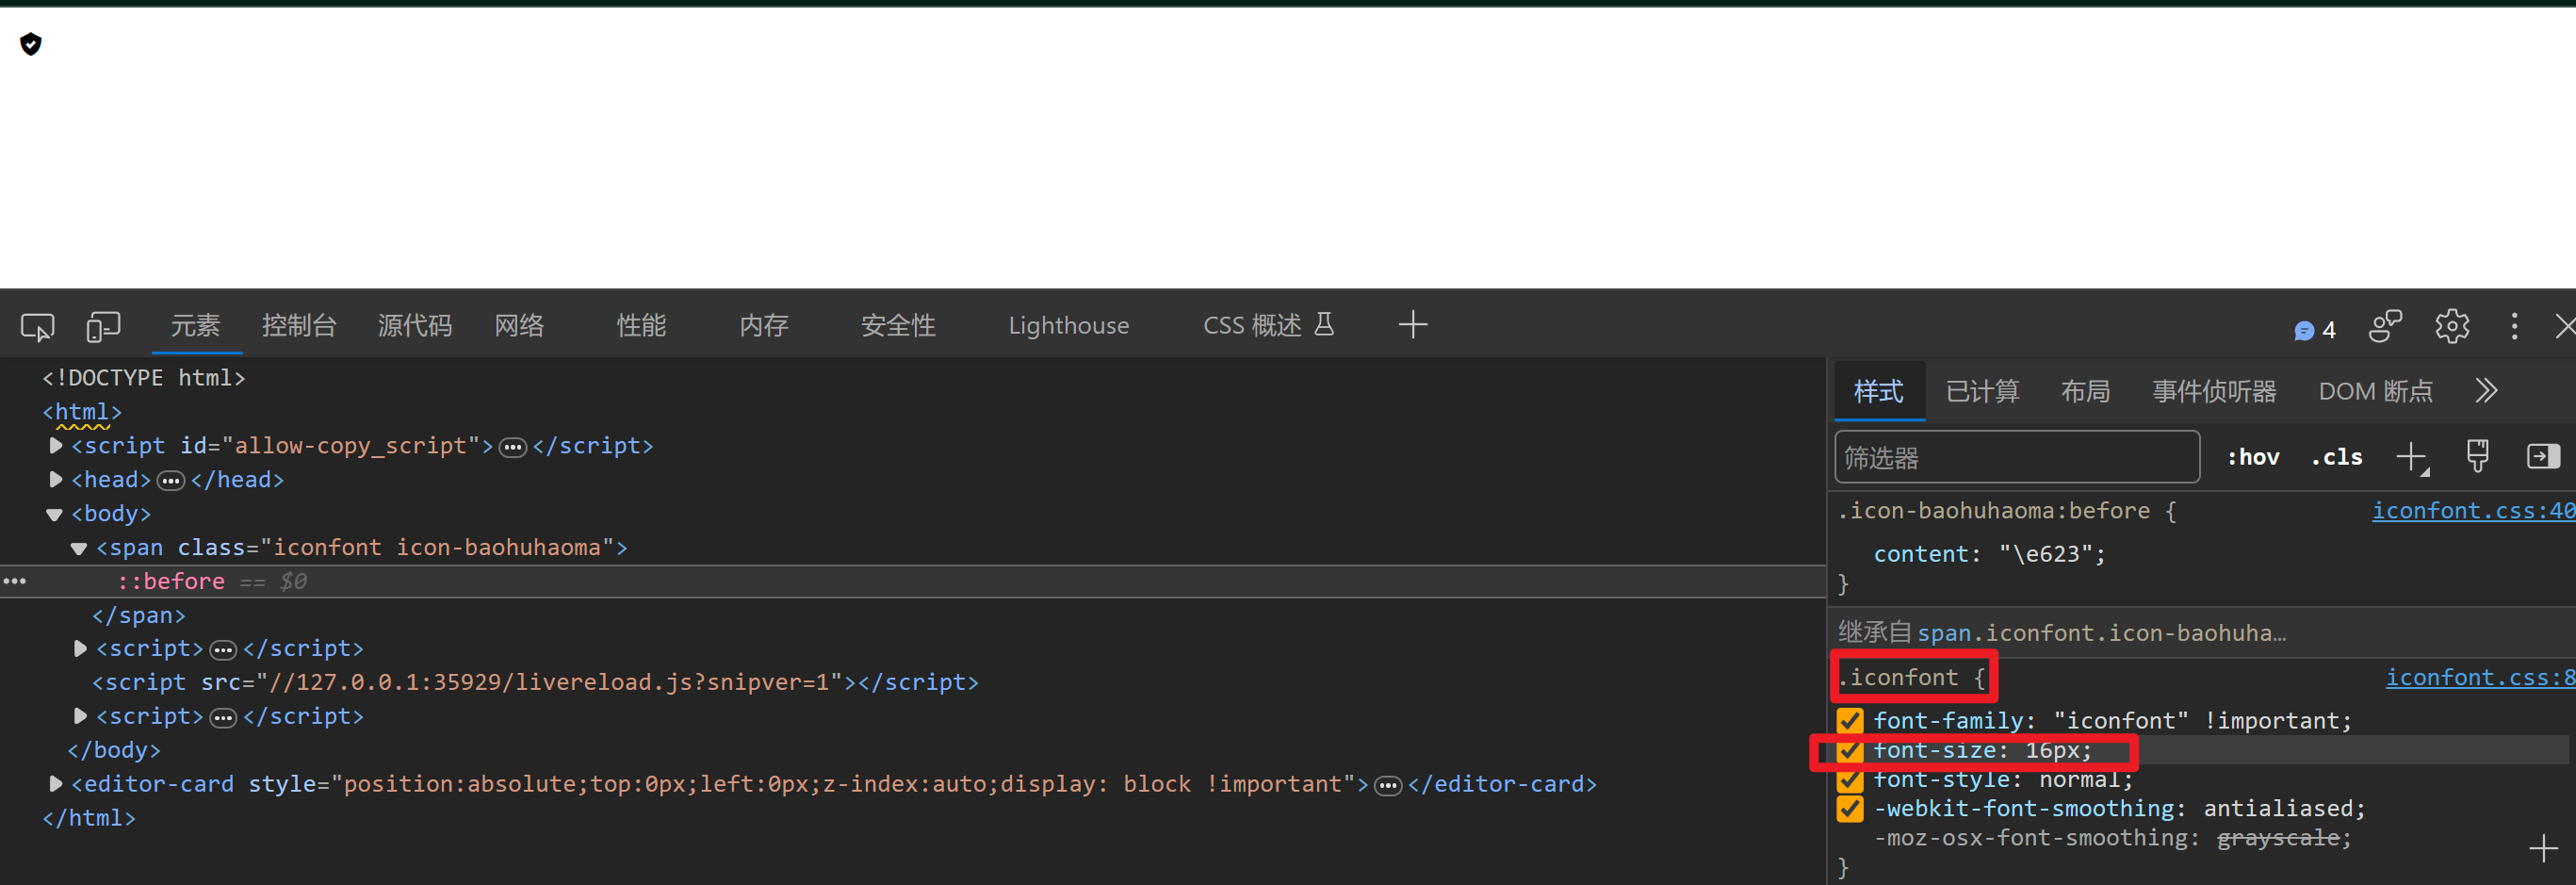This screenshot has width=2576, height=885.
Task: Toggle computed styles sidebar pane icon
Action: [x=2543, y=457]
